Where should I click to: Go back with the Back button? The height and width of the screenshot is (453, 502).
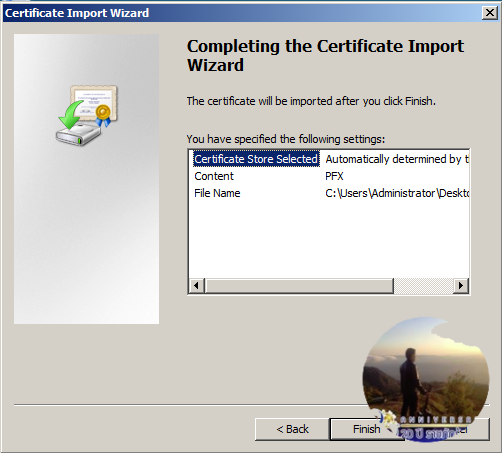point(292,429)
